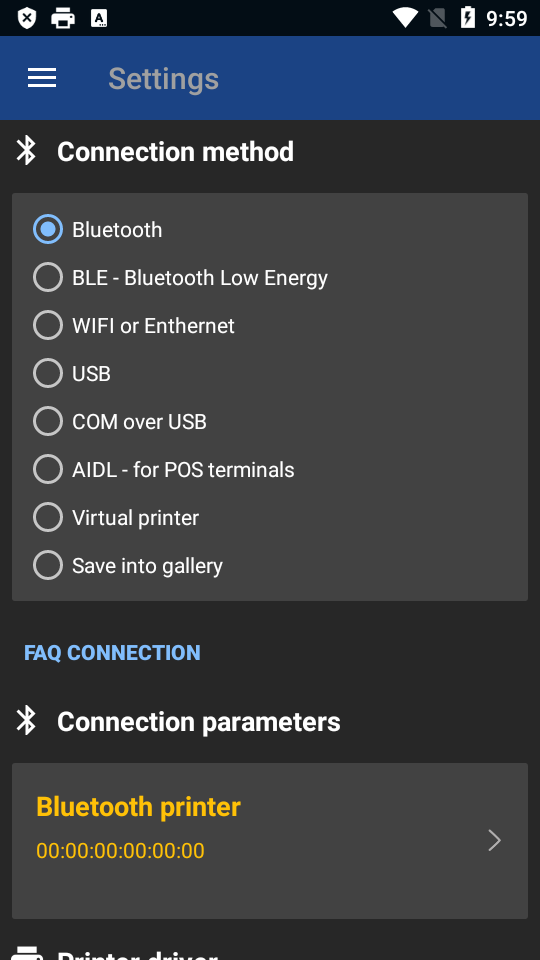Tap the printer icon in the status bar

[63, 18]
